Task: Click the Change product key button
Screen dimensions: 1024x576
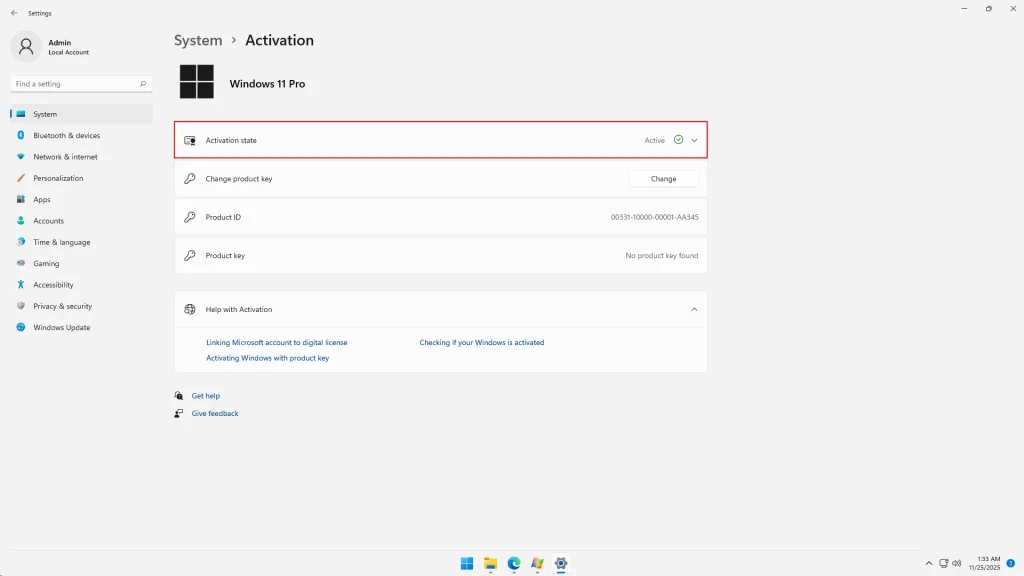Action: (664, 178)
